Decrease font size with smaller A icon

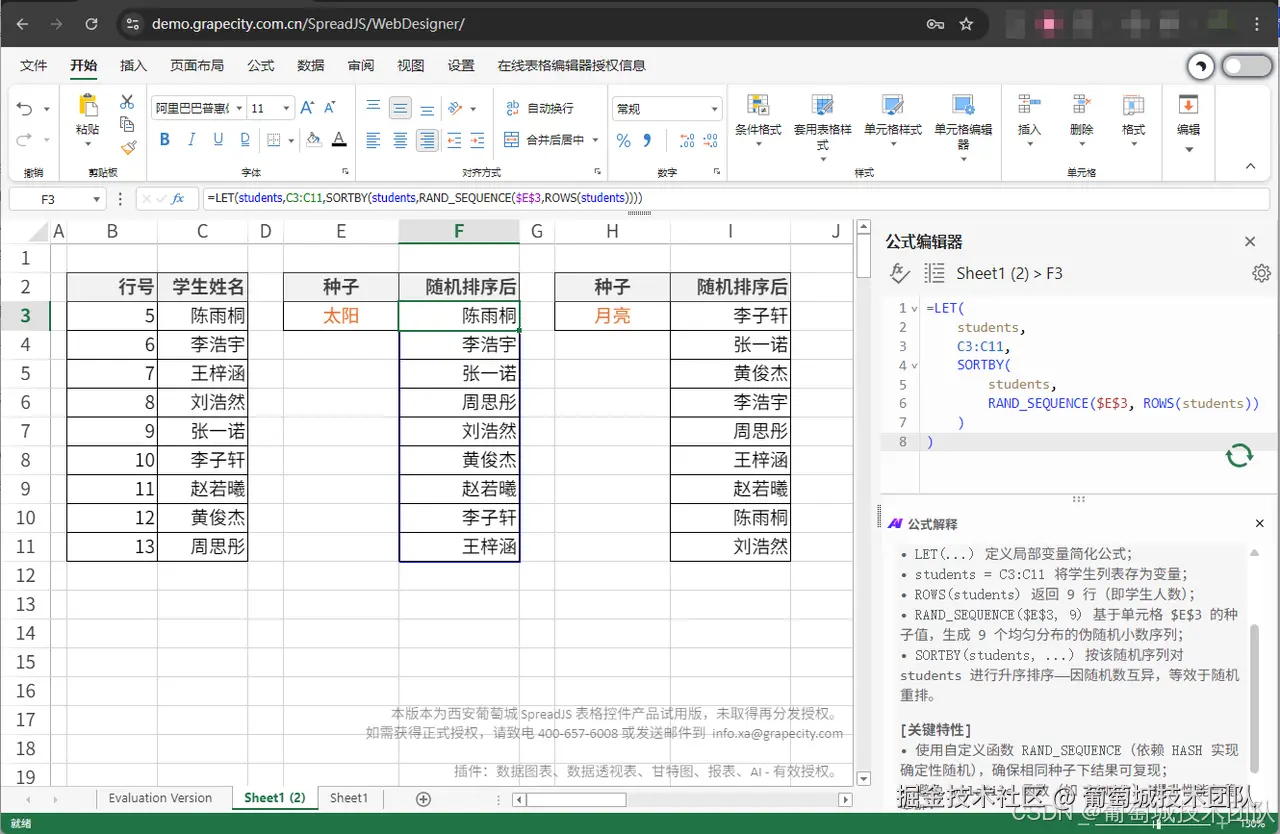pos(331,108)
